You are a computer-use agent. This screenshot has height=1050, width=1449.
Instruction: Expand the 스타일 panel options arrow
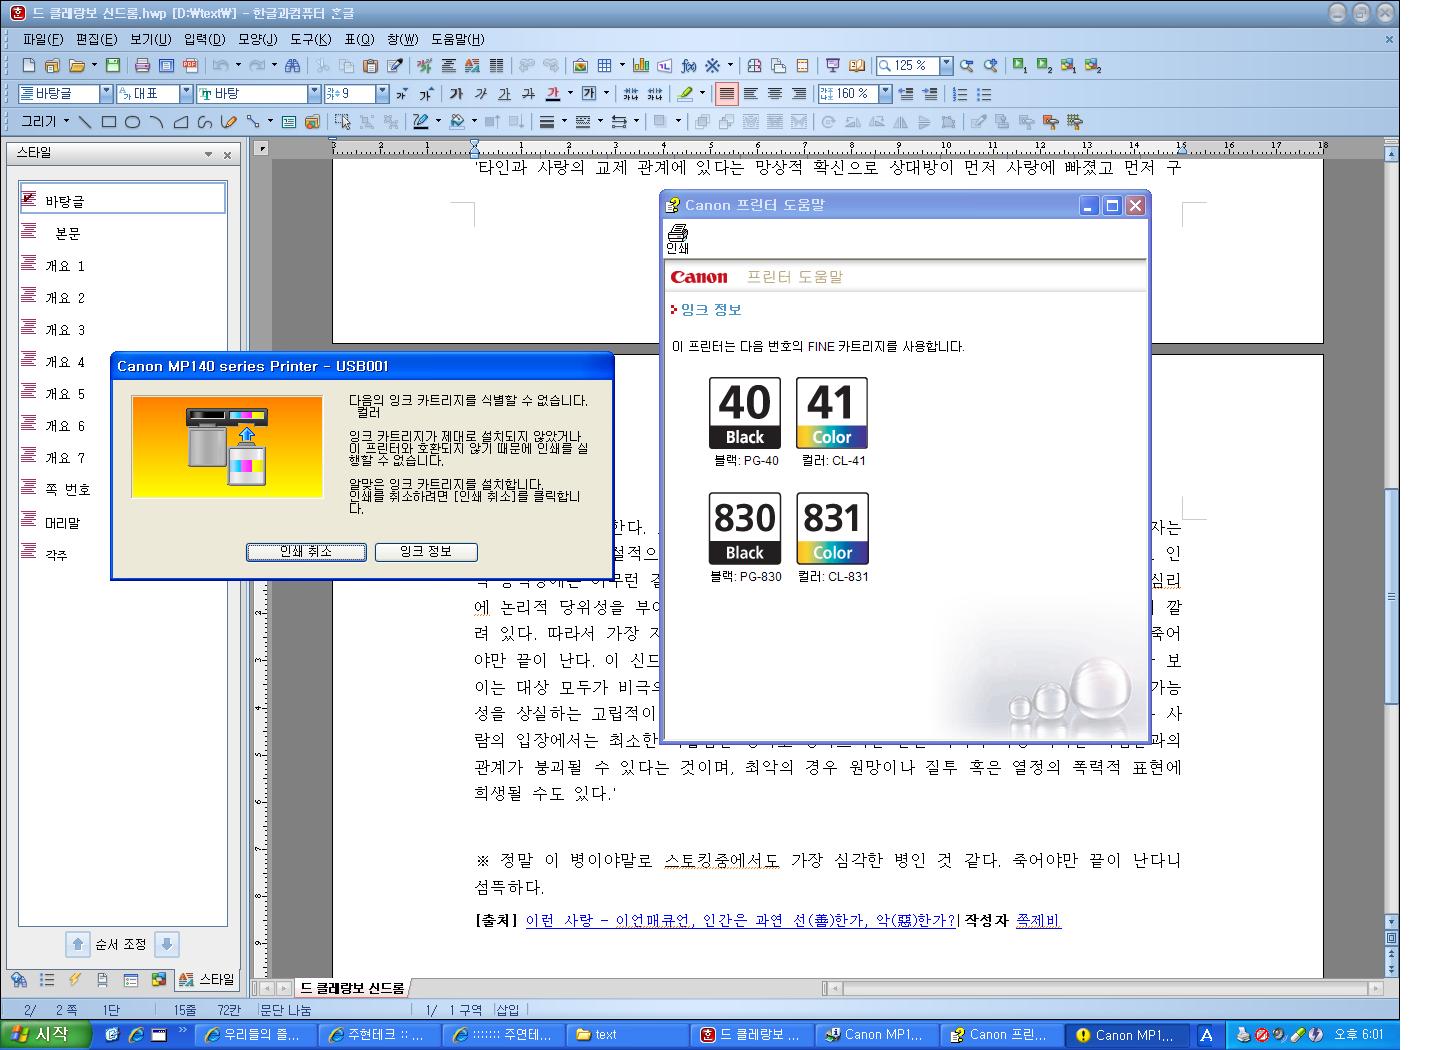[x=208, y=155]
